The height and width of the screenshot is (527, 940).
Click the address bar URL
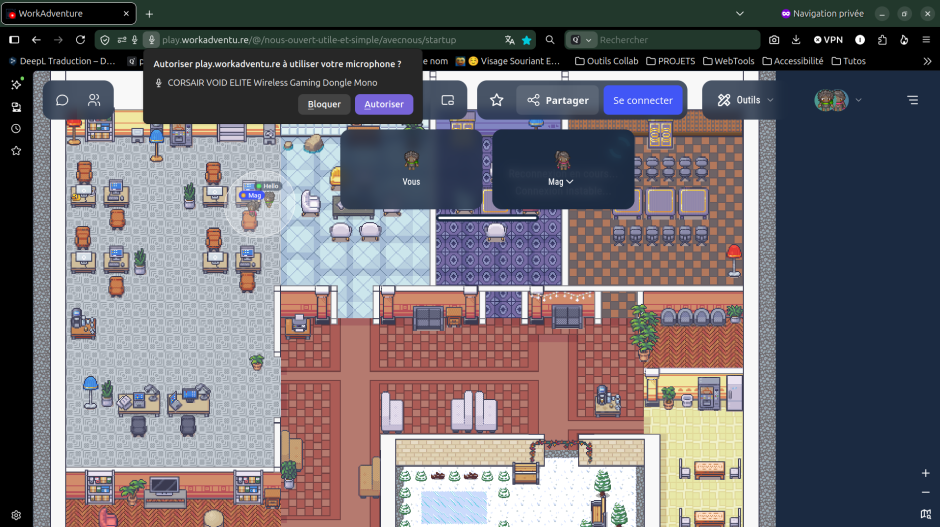click(x=309, y=40)
